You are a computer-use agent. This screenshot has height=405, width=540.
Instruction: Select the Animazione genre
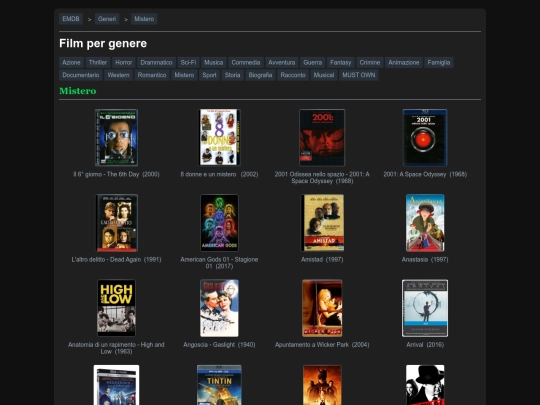click(x=404, y=62)
